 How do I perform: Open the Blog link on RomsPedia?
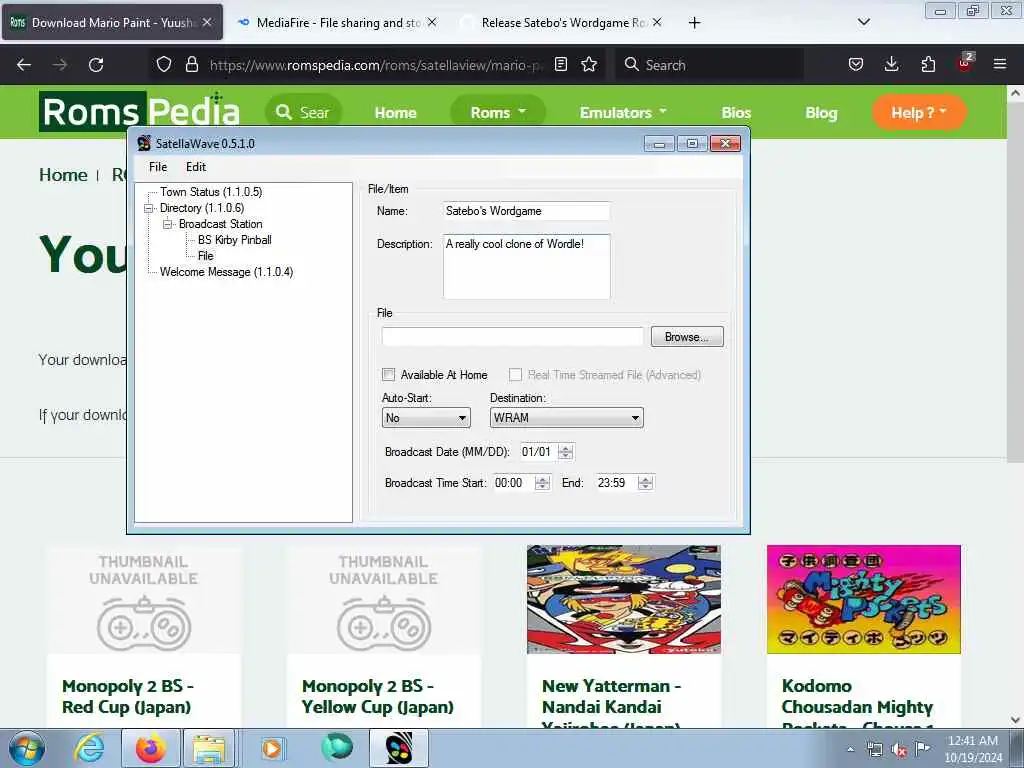click(x=821, y=112)
